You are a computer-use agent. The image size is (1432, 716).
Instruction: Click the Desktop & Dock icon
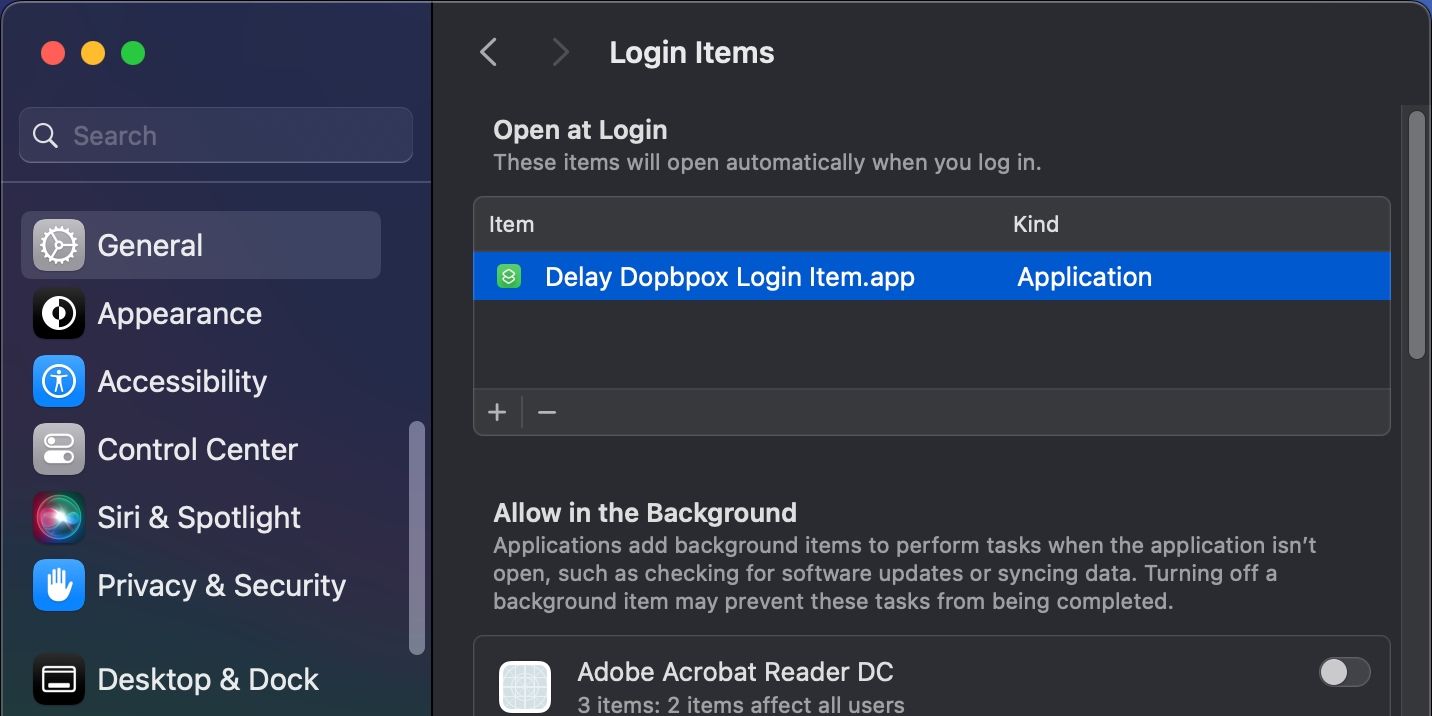(59, 679)
